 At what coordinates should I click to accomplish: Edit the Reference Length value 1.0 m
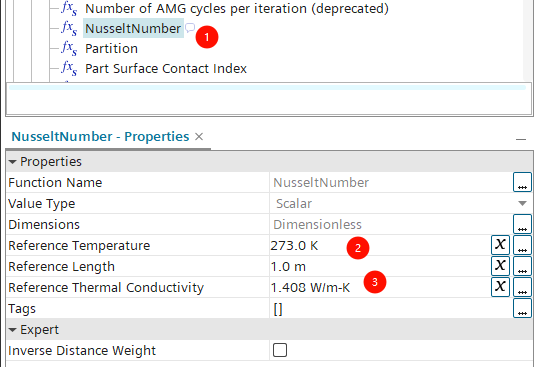tap(288, 267)
